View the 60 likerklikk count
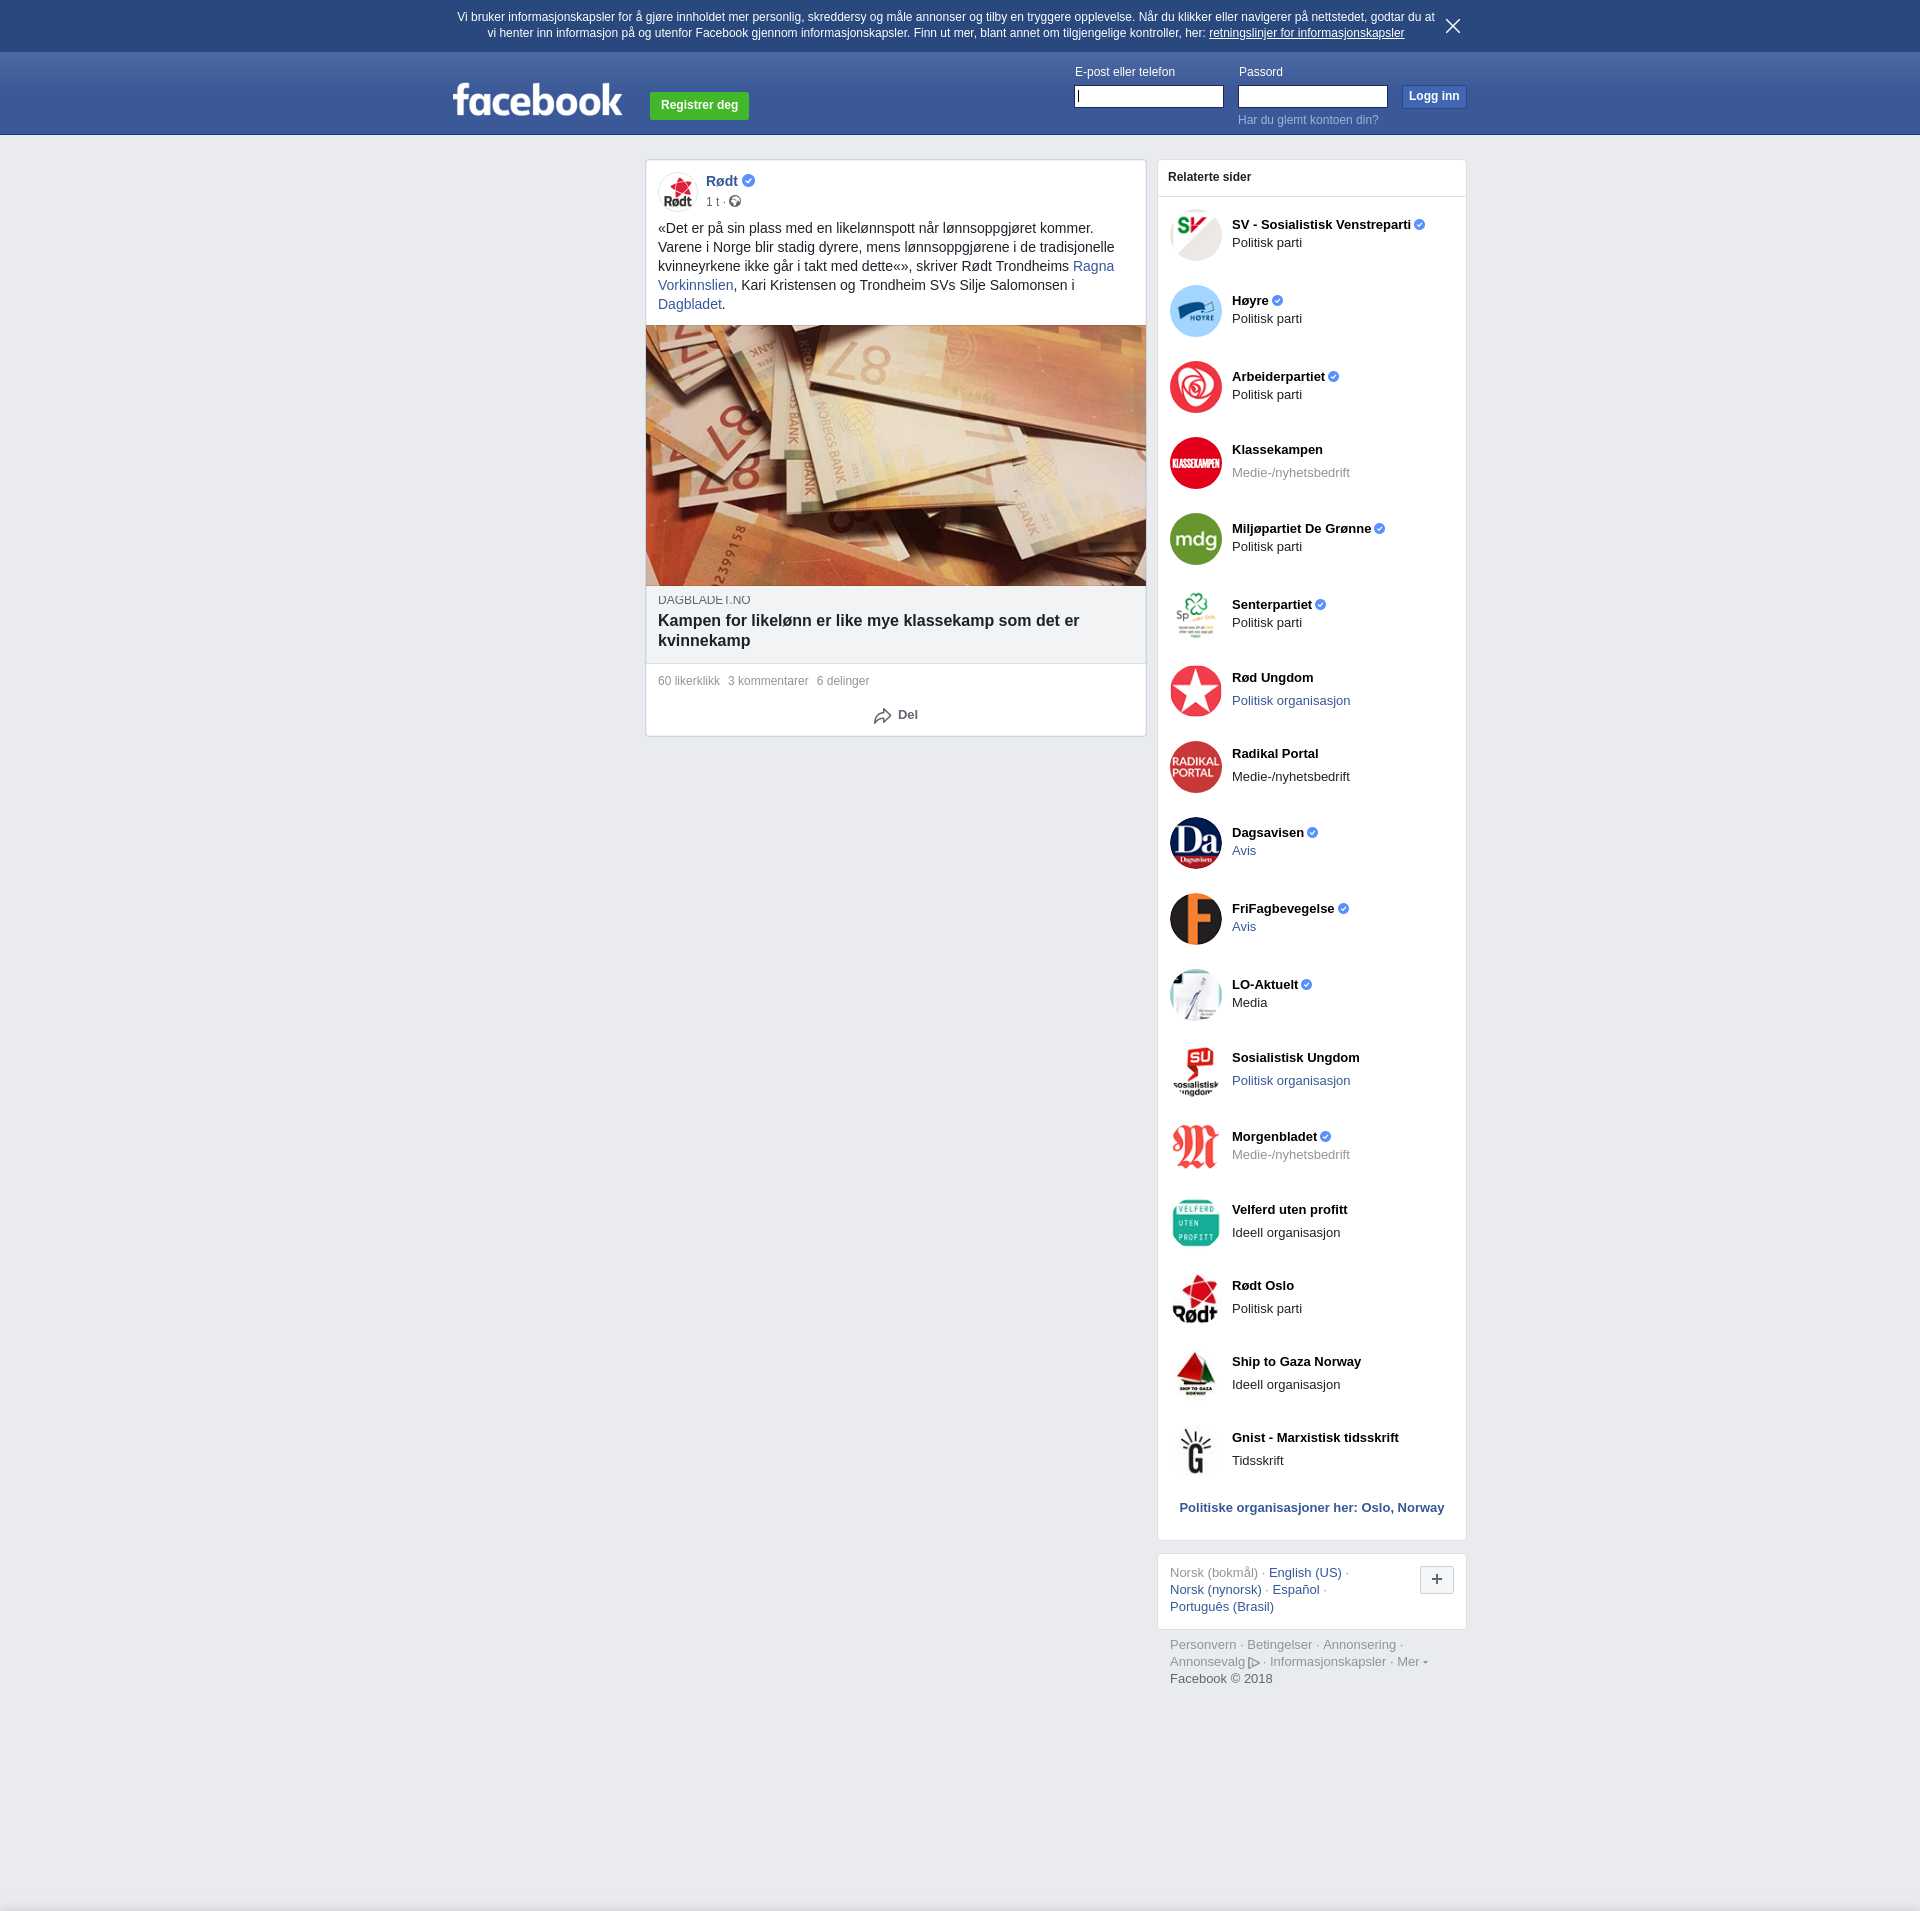The width and height of the screenshot is (1920, 1911). pyautogui.click(x=689, y=681)
